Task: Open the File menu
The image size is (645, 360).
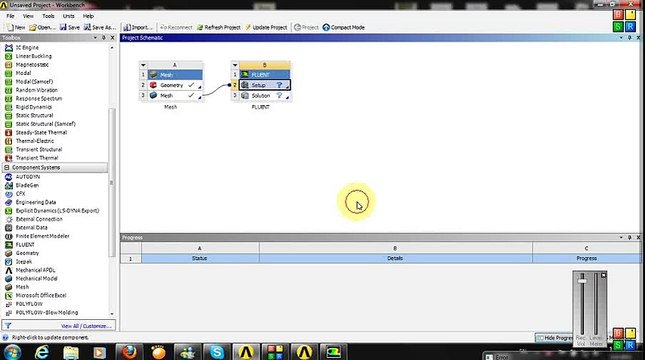Action: 10,16
